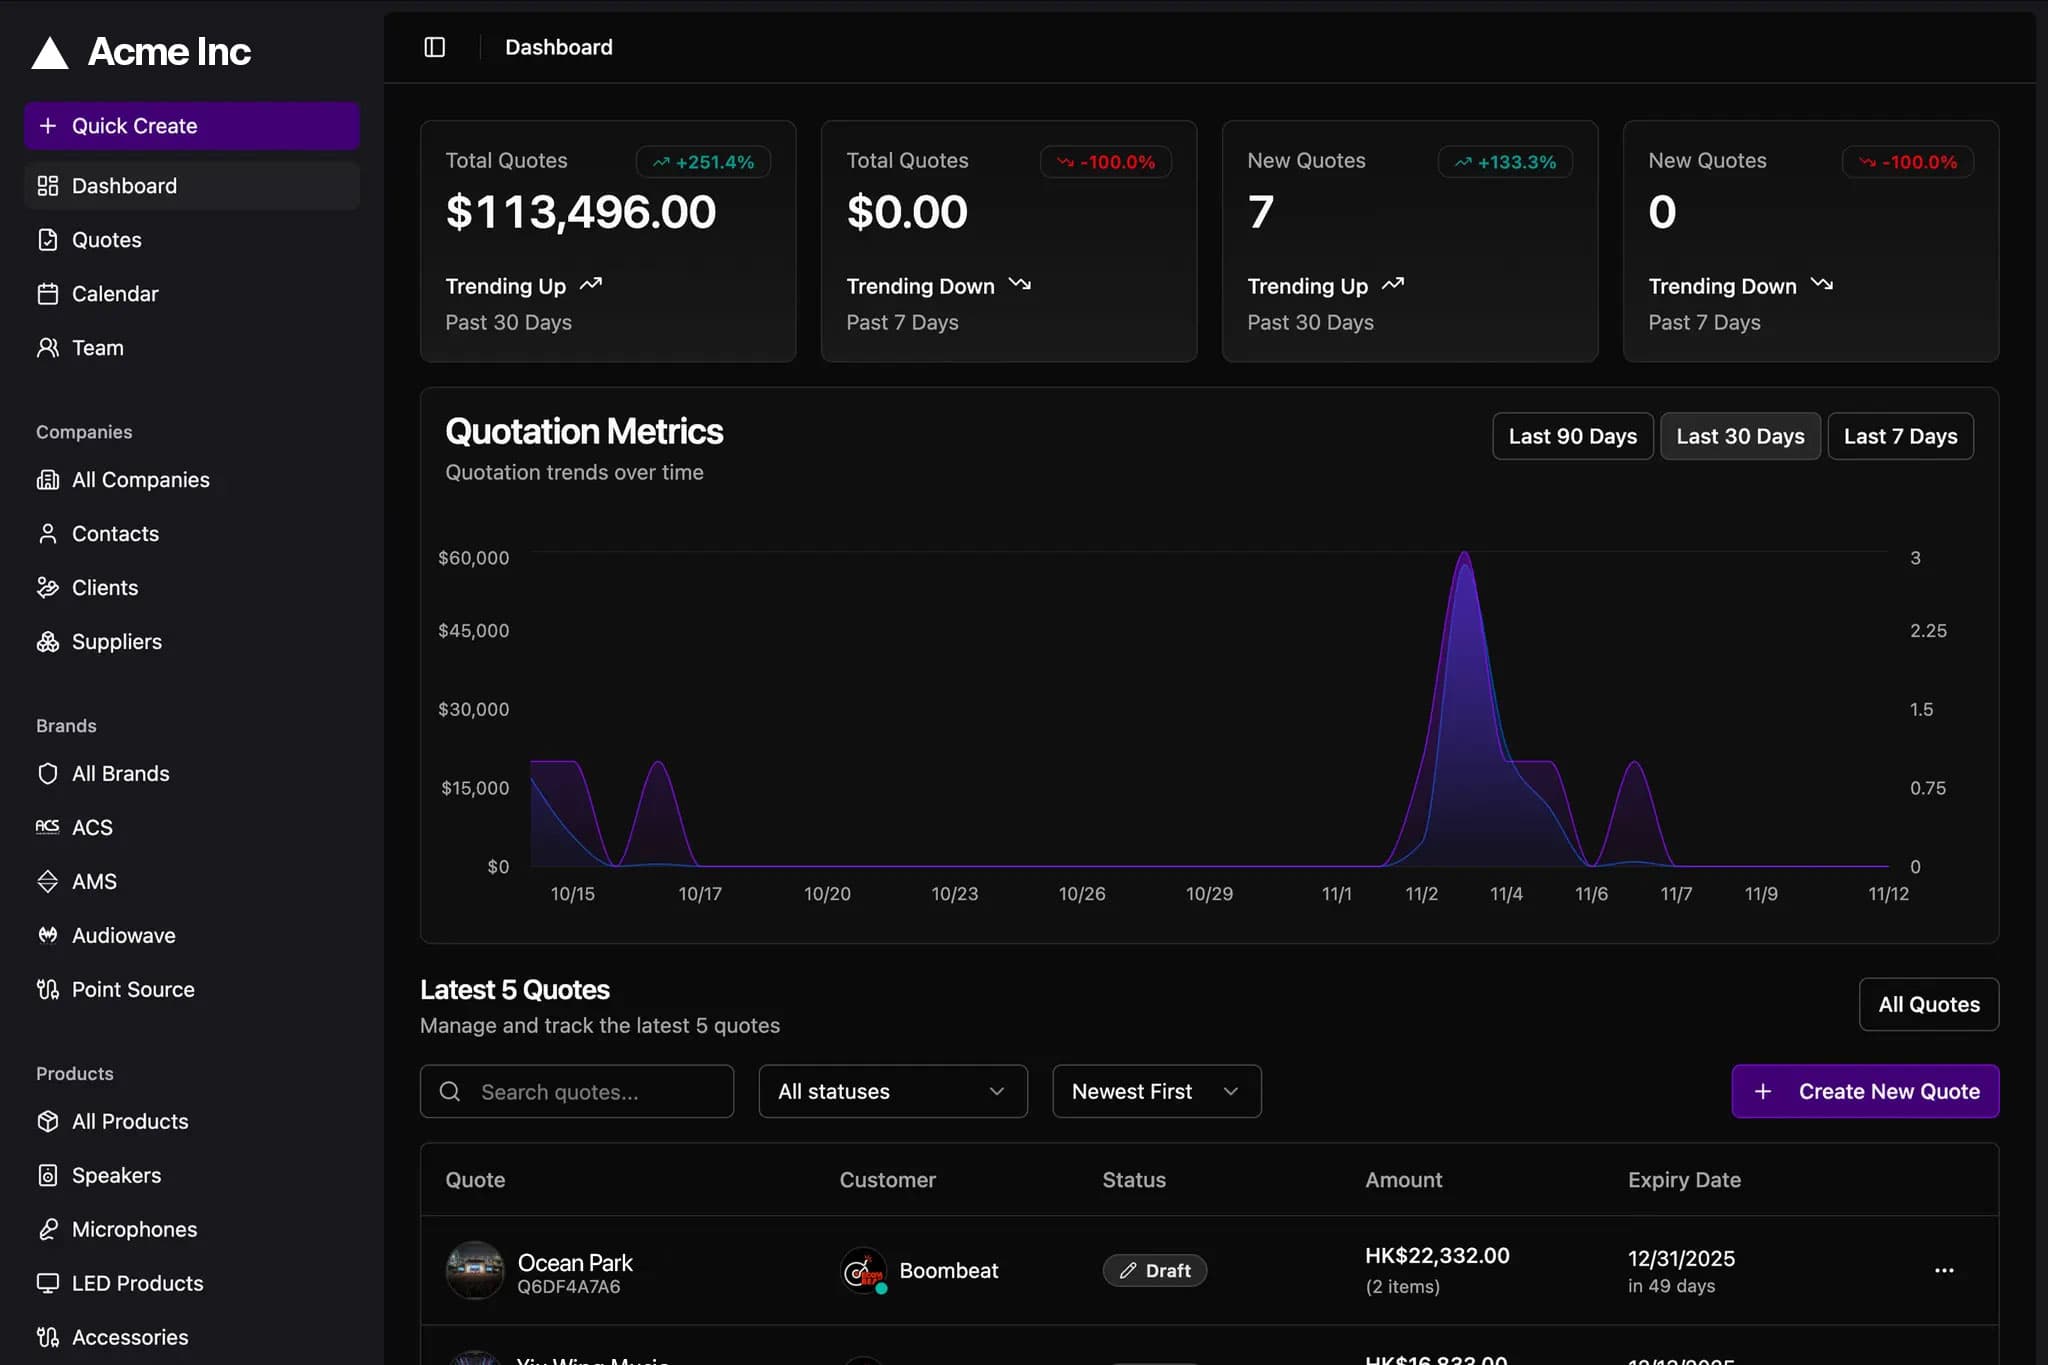Open All Companies from the sidebar

coord(140,479)
